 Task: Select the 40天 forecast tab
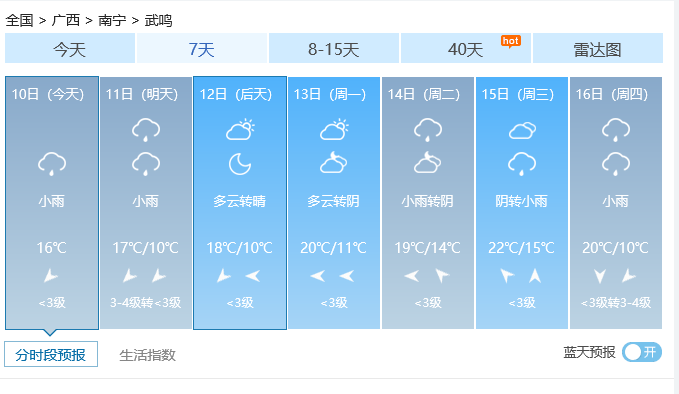[x=466, y=48]
